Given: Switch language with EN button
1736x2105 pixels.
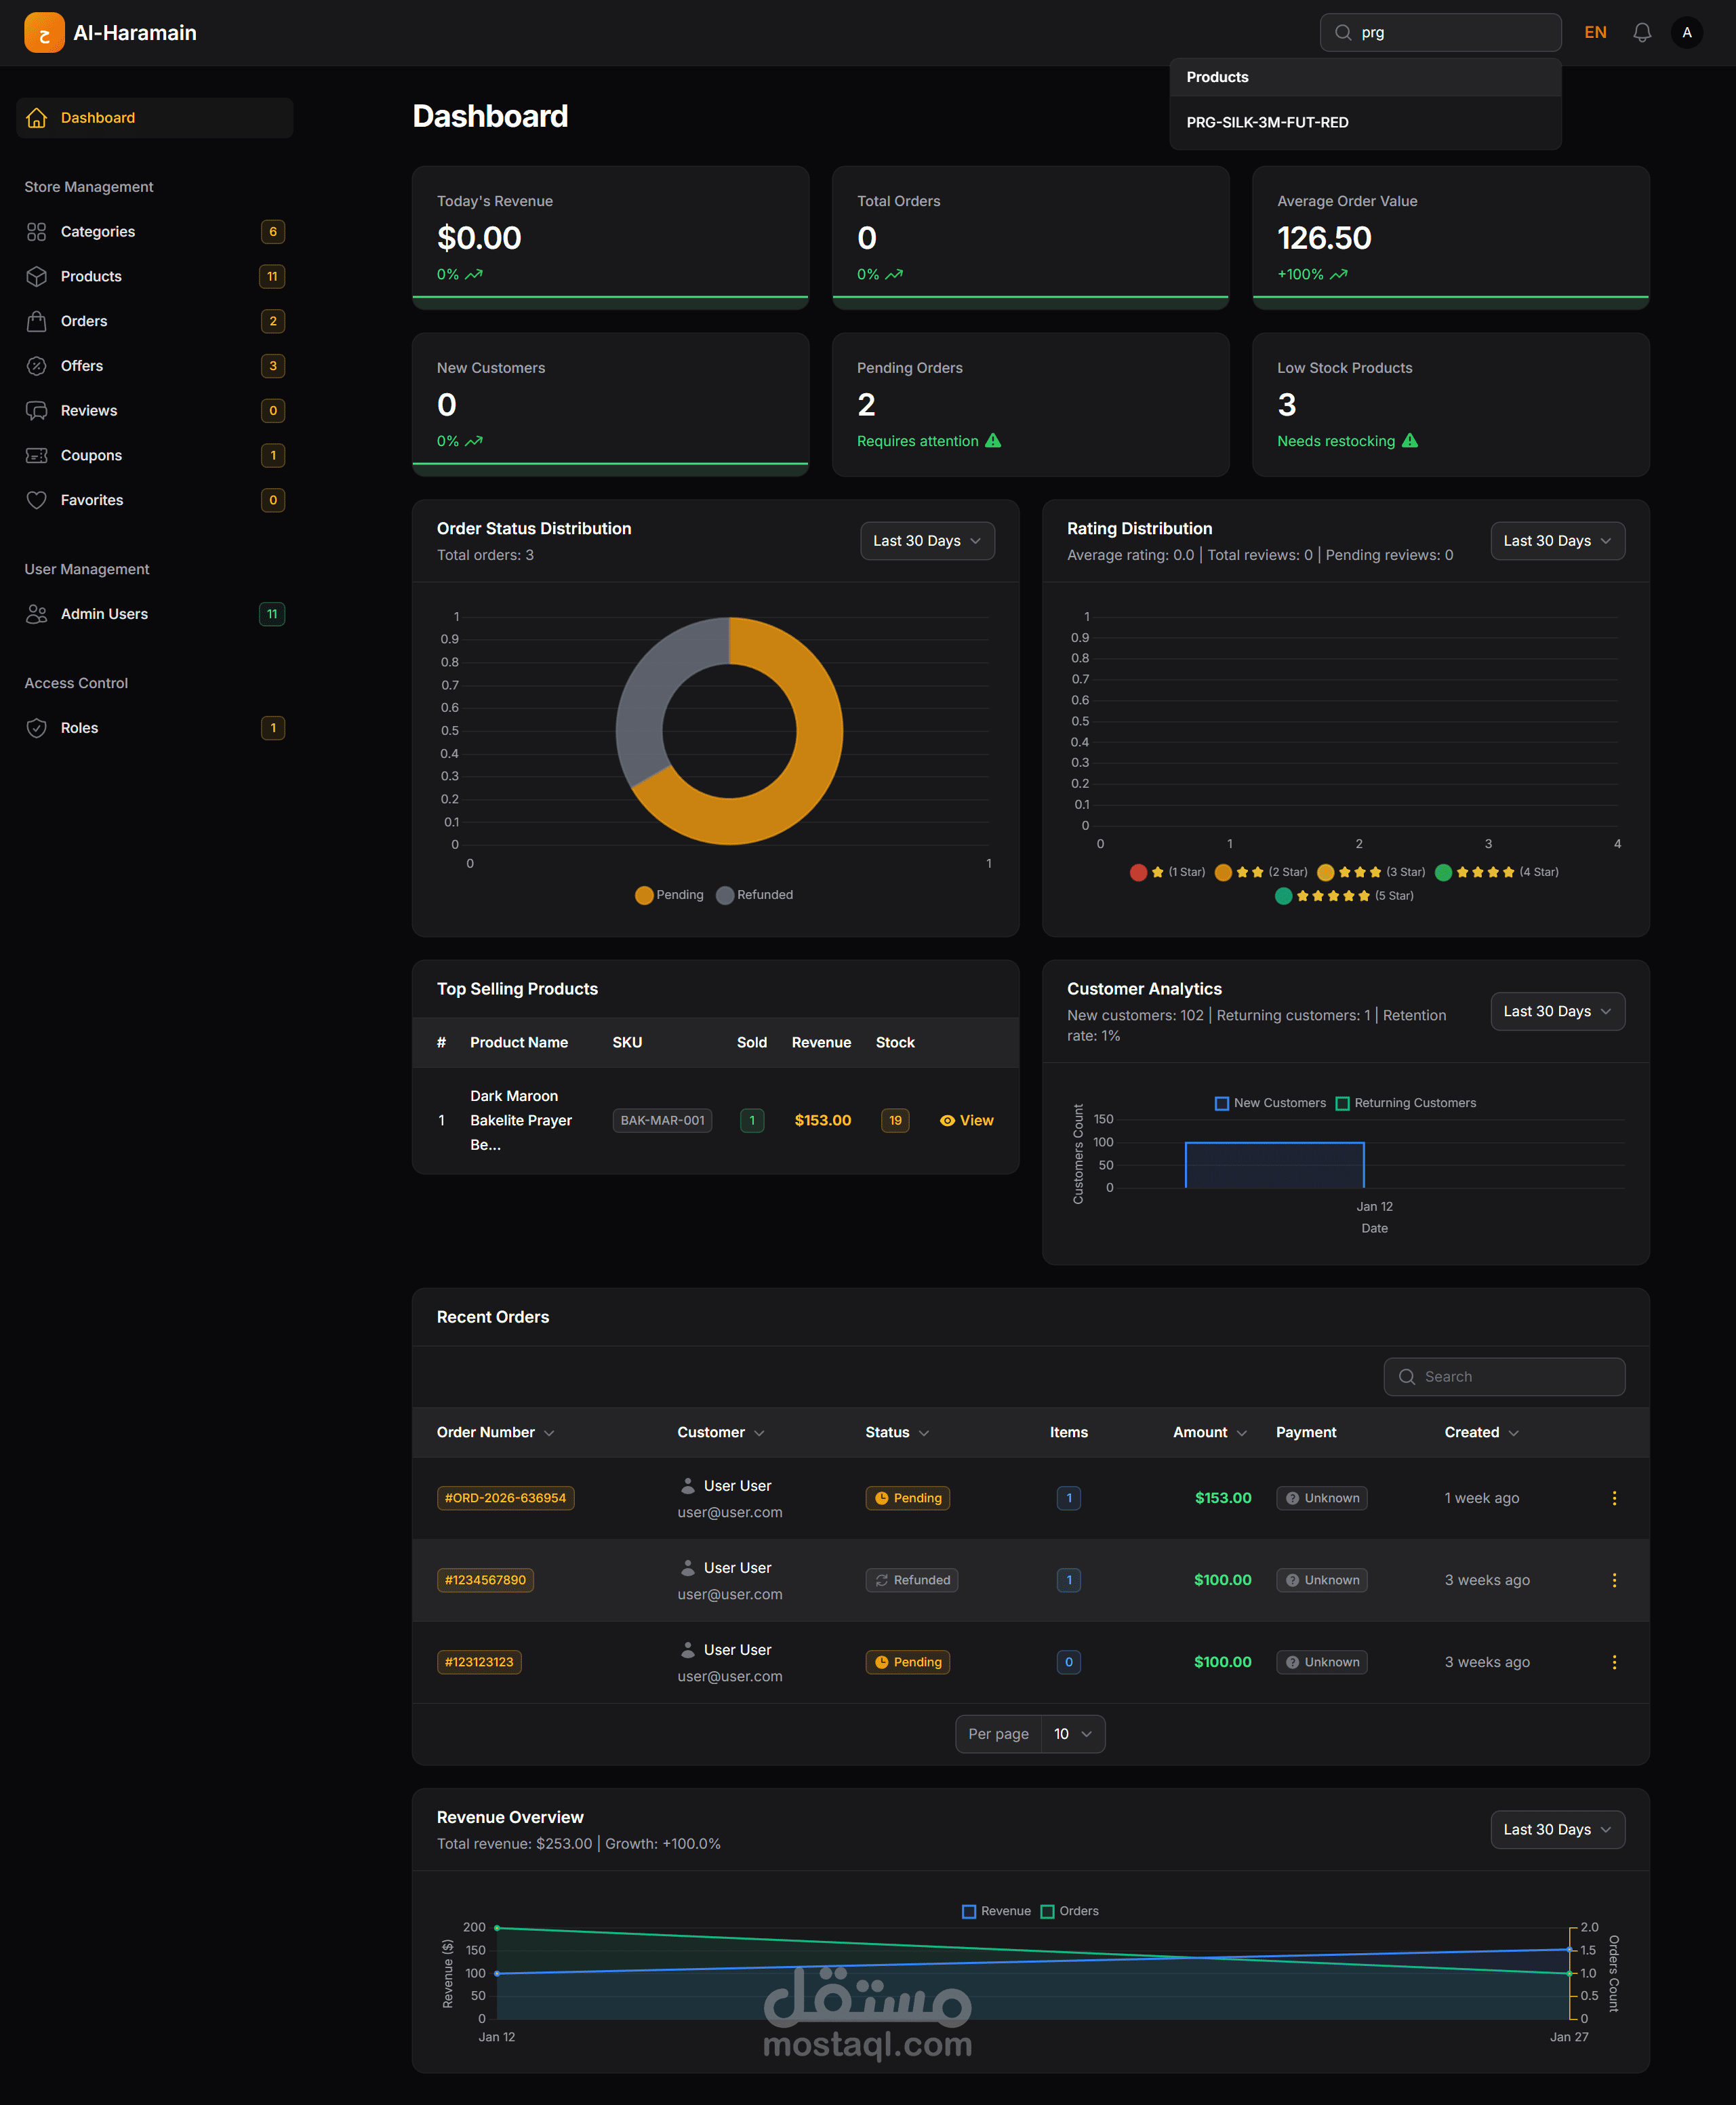Looking at the screenshot, I should pos(1594,33).
